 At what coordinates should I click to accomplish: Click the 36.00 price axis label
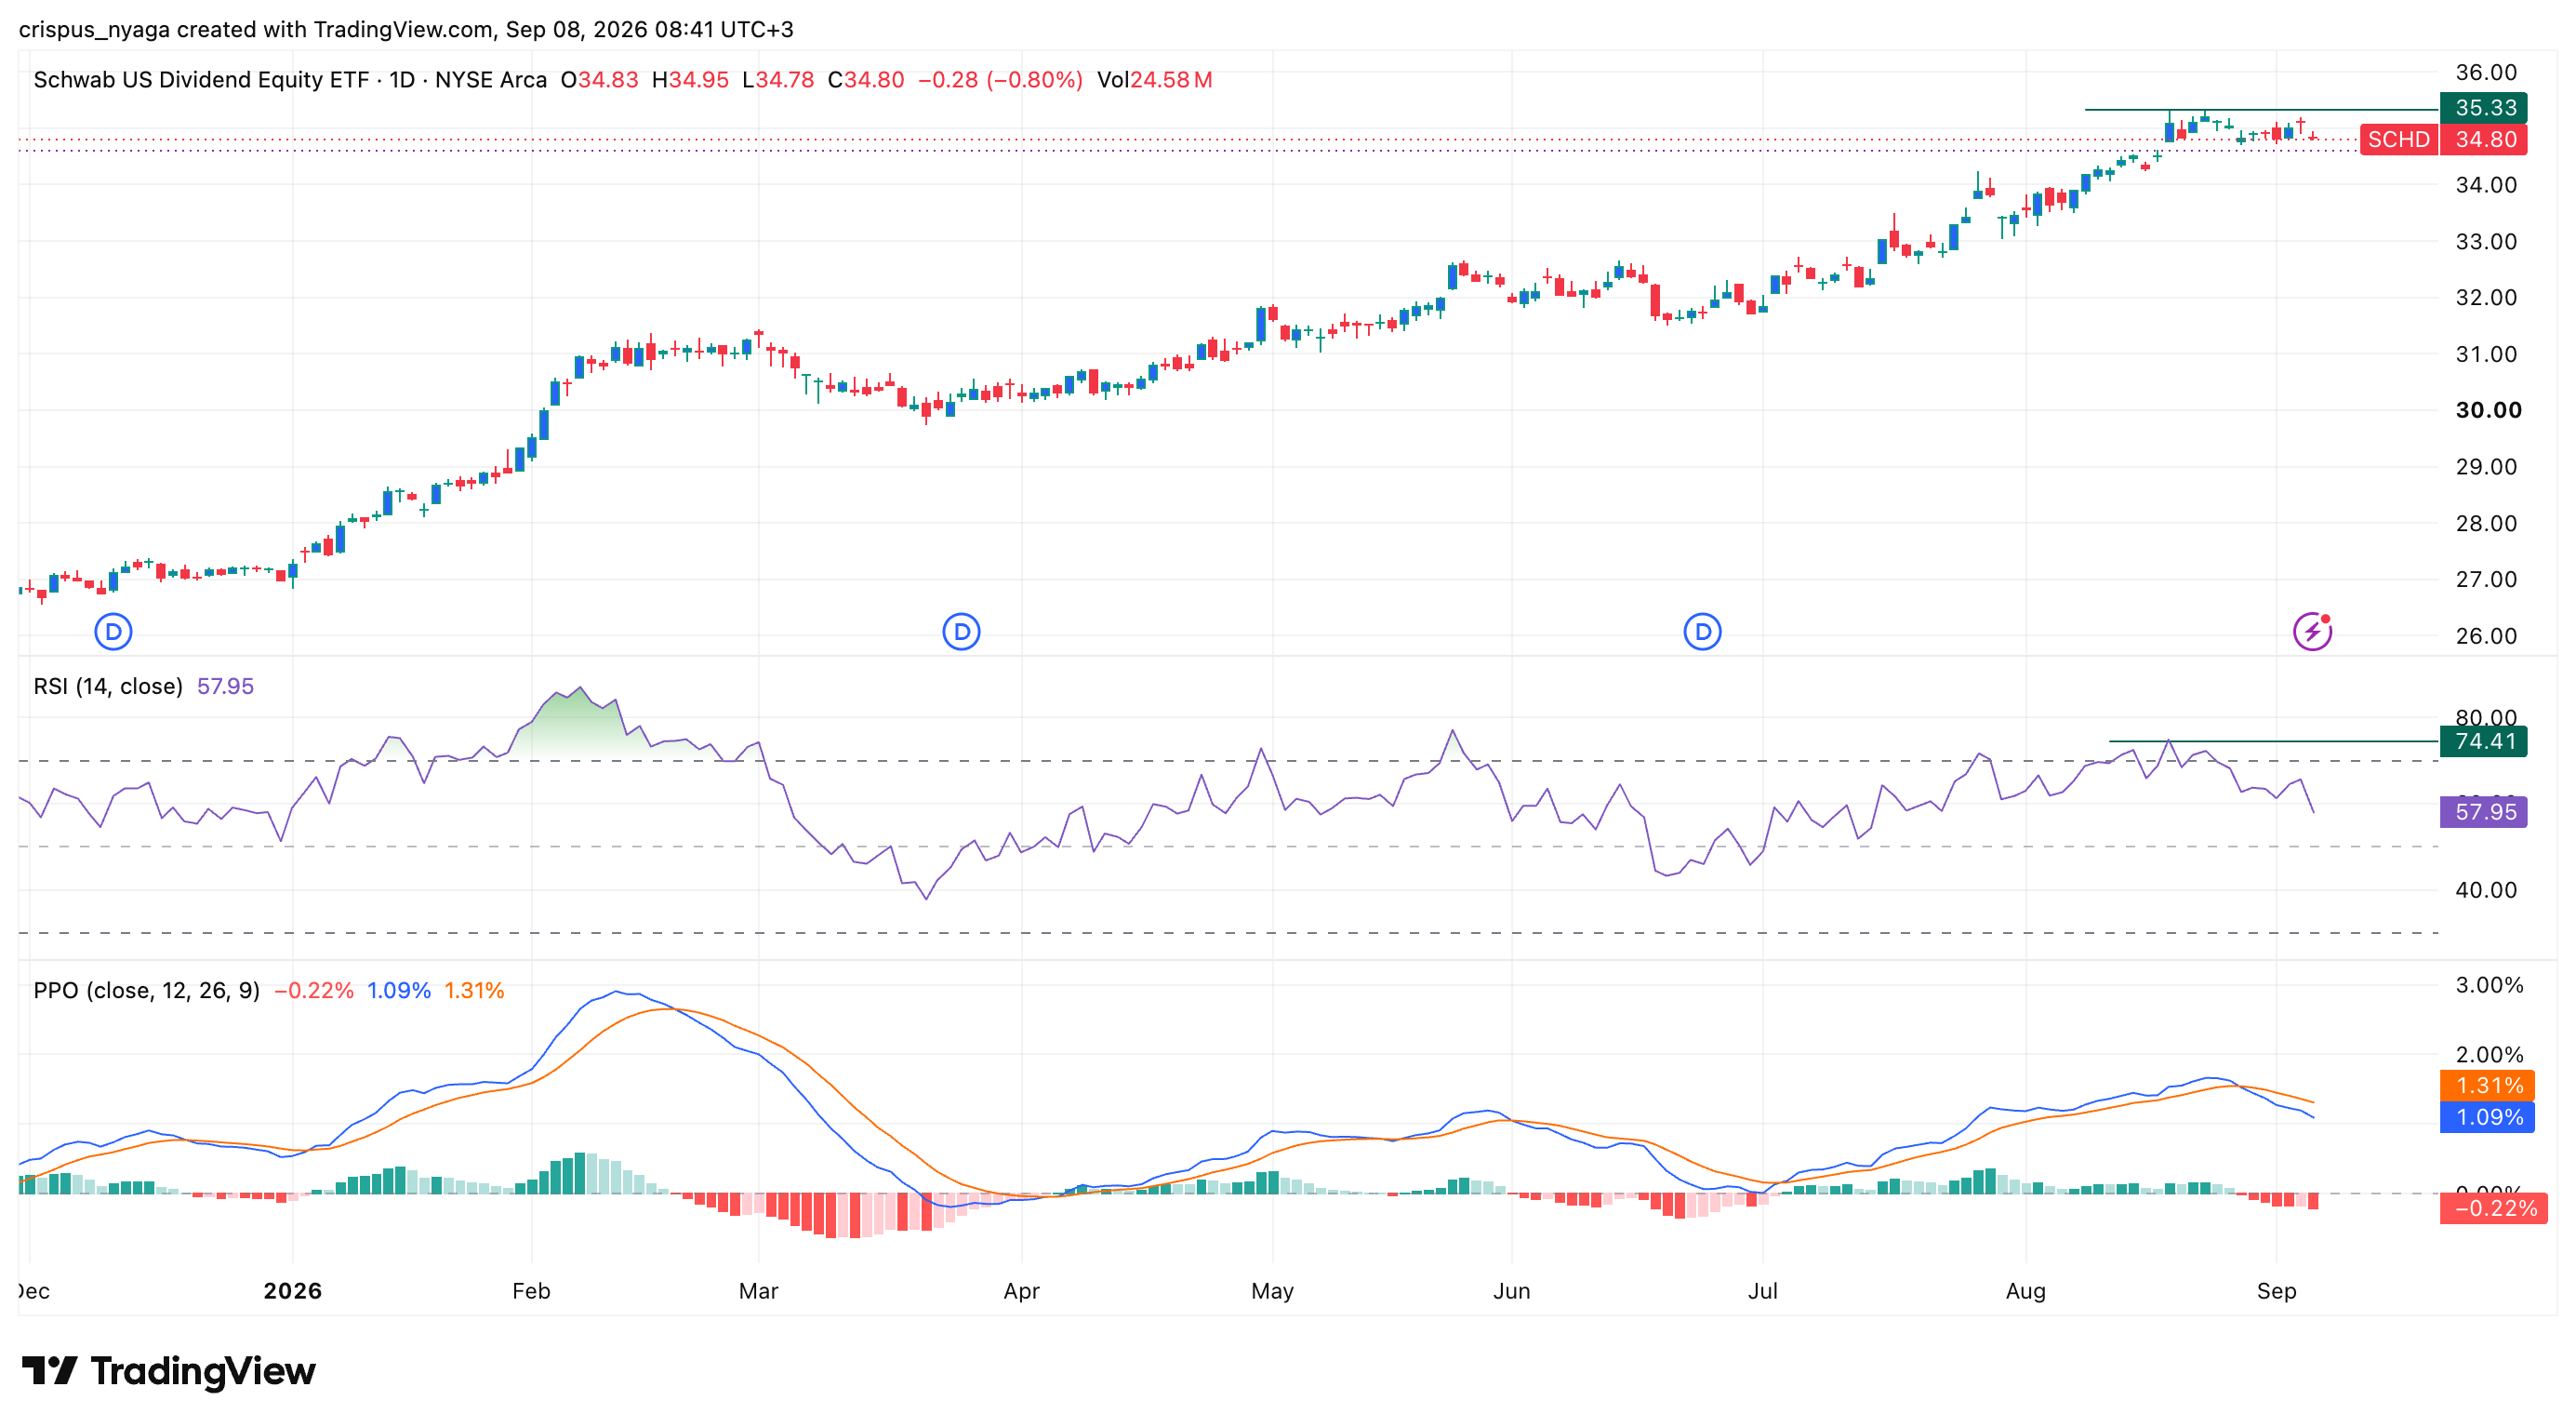point(2486,72)
